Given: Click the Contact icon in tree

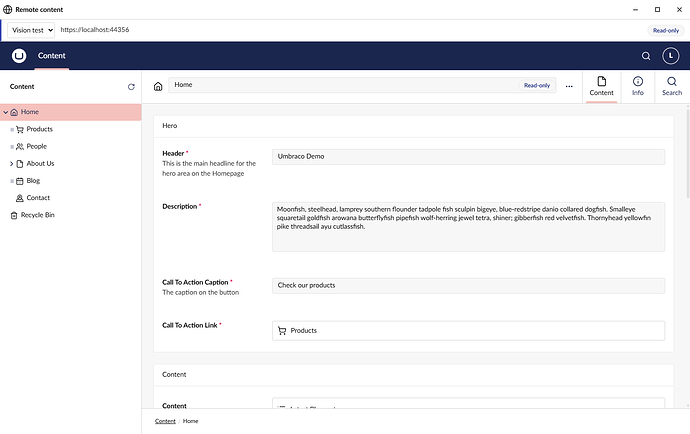Looking at the screenshot, I should [20, 198].
